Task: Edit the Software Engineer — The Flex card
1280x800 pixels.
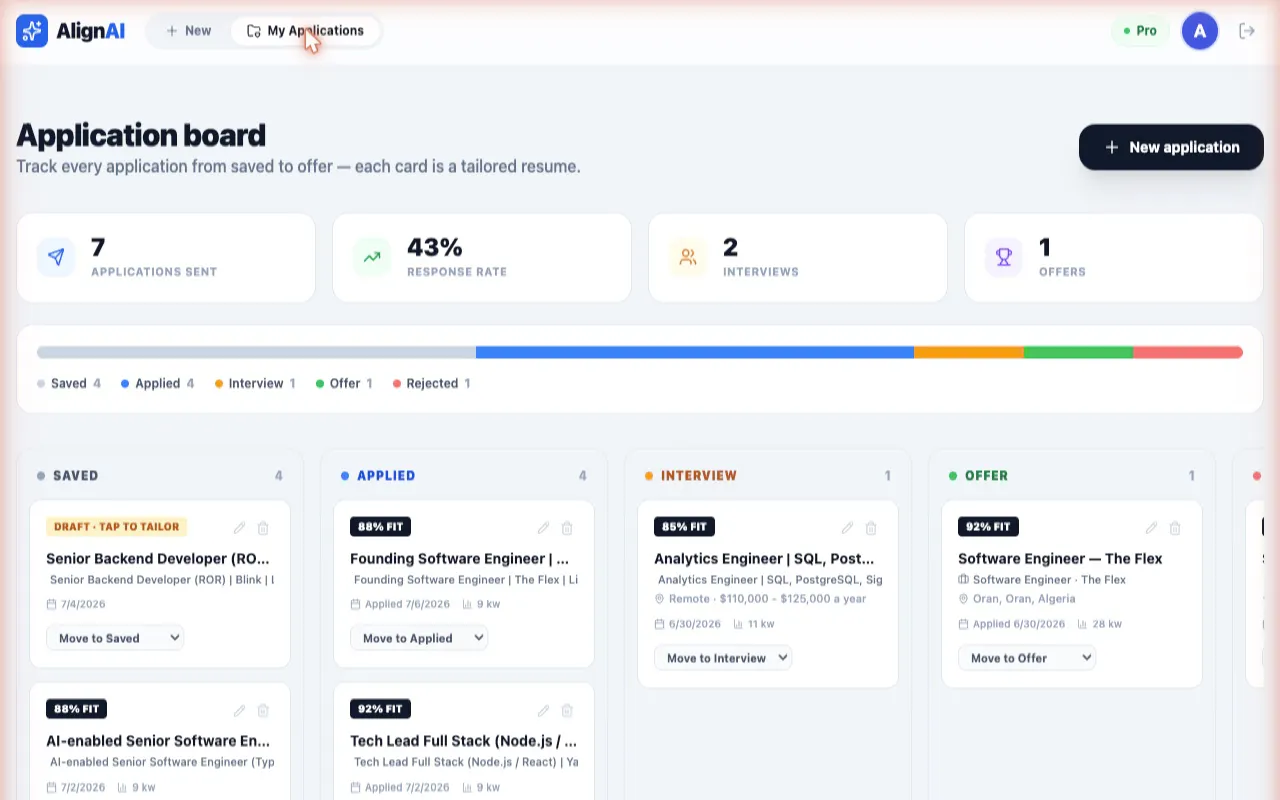Action: click(x=1151, y=528)
